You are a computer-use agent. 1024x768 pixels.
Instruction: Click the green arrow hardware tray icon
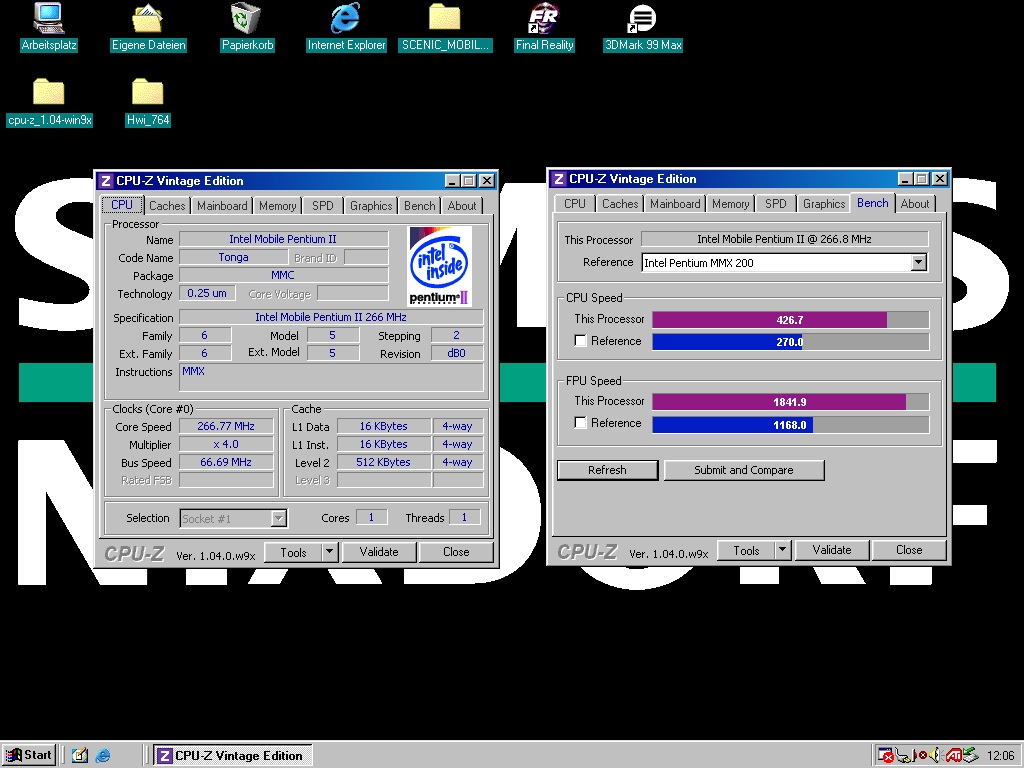point(970,755)
